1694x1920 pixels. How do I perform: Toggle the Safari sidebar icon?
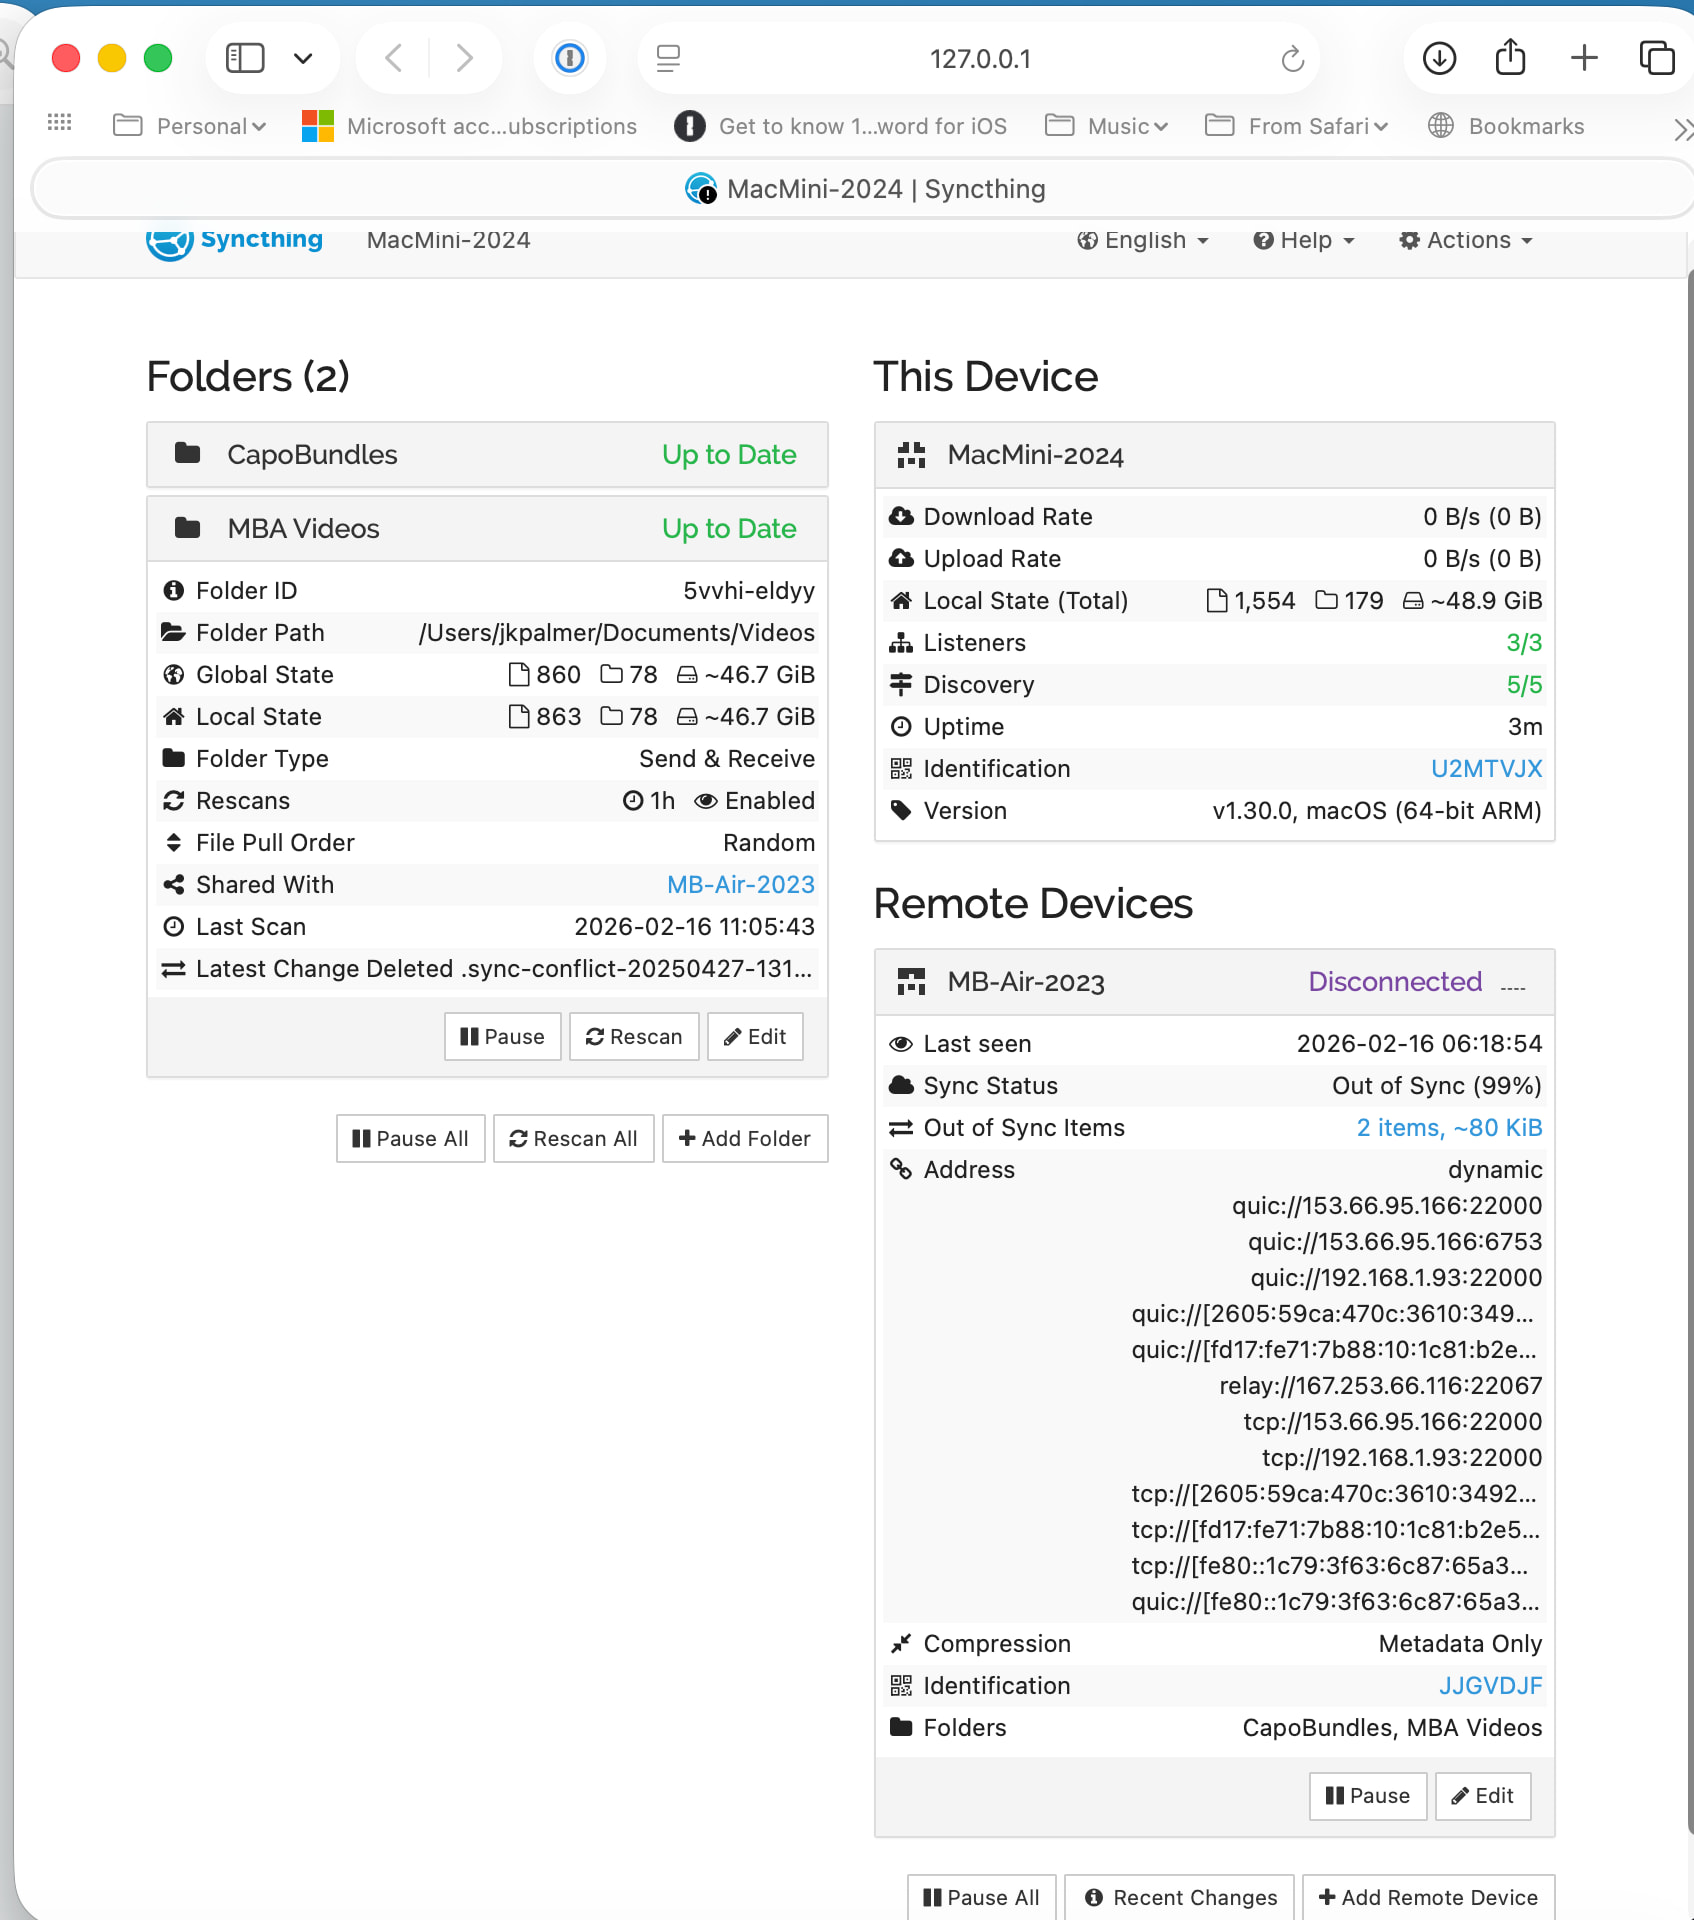pyautogui.click(x=245, y=58)
